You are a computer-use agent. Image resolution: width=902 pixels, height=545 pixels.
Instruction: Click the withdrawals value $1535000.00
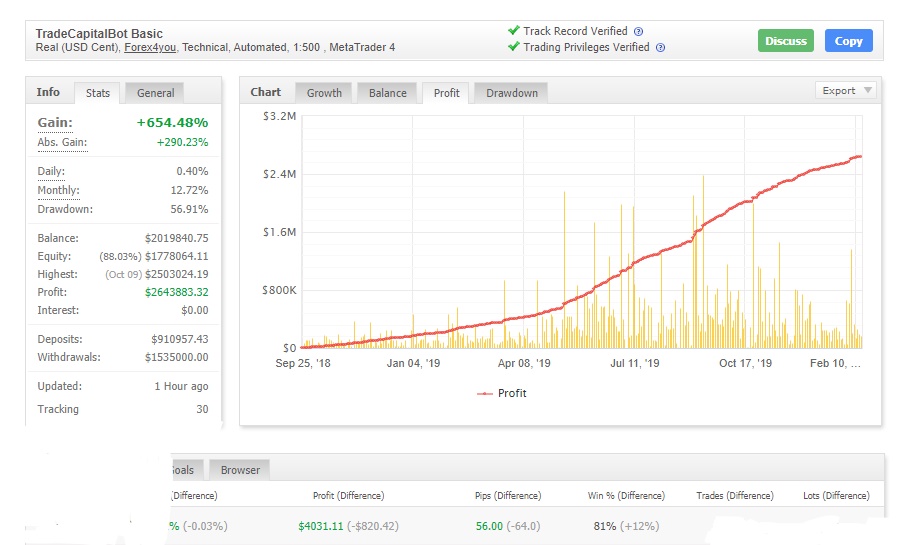[x=177, y=357]
